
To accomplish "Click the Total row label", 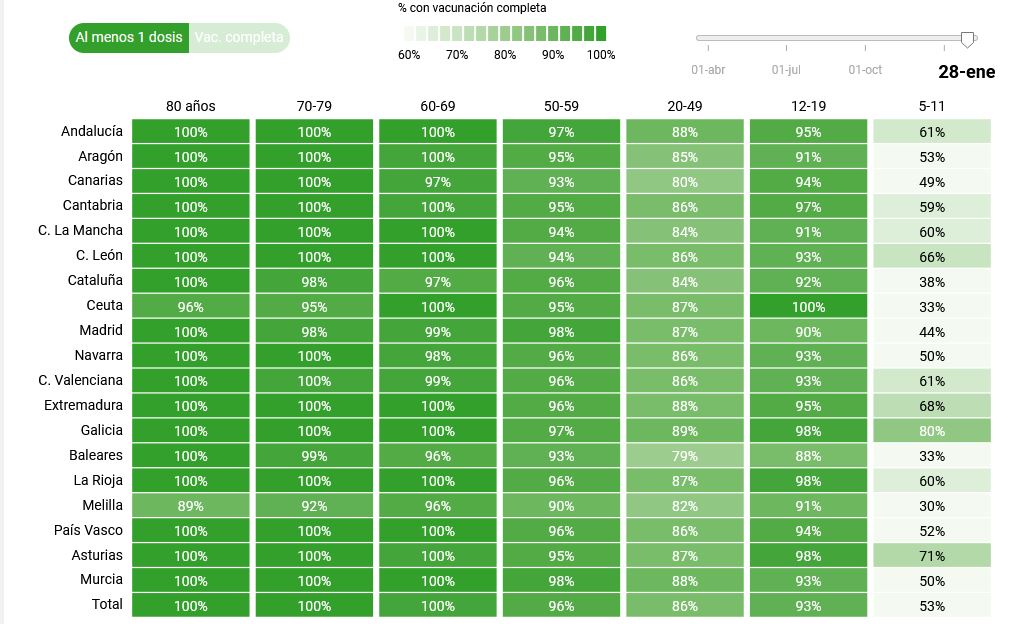I will coord(107,605).
